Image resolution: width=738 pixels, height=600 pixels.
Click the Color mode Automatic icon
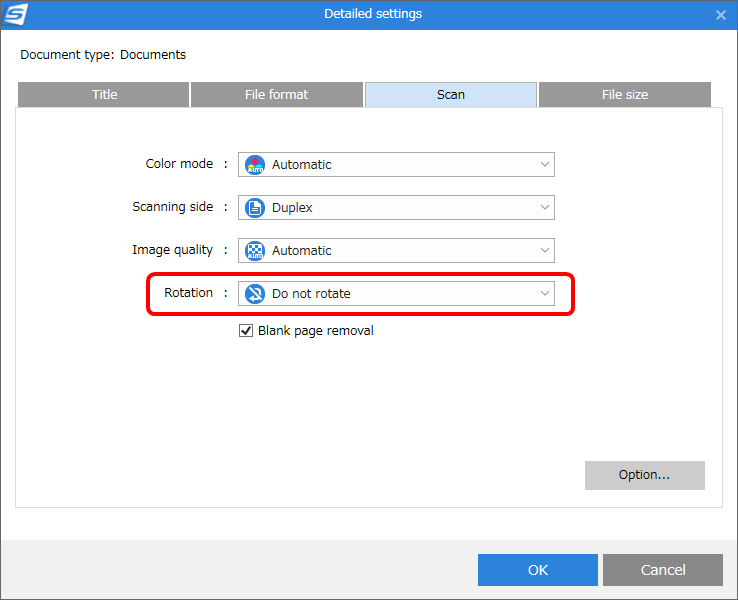pos(255,165)
